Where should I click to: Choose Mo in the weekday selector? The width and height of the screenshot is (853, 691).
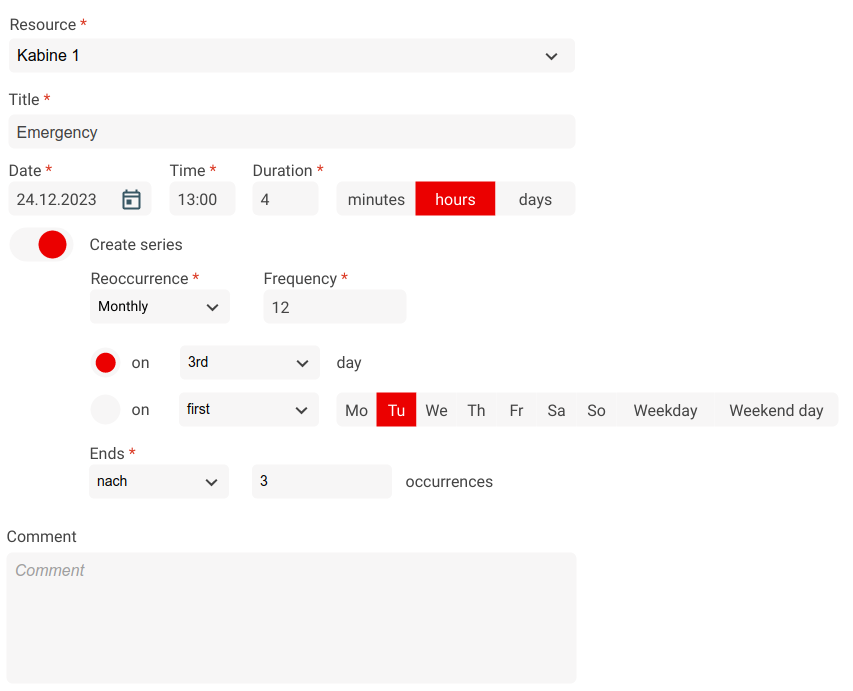tap(356, 410)
